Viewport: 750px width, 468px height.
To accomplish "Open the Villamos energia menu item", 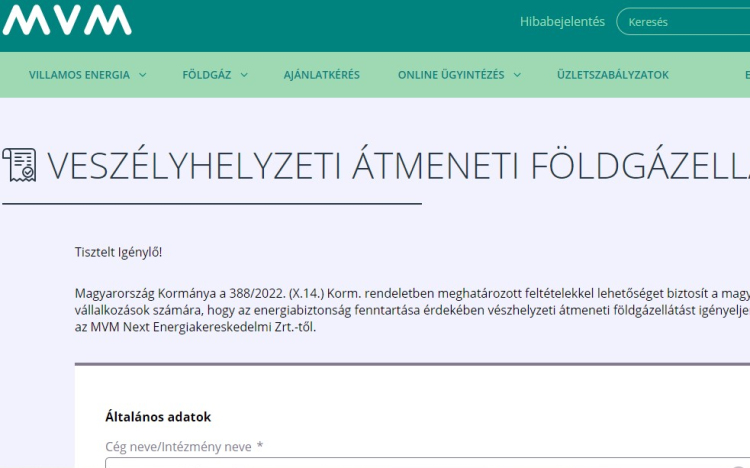I will point(79,75).
